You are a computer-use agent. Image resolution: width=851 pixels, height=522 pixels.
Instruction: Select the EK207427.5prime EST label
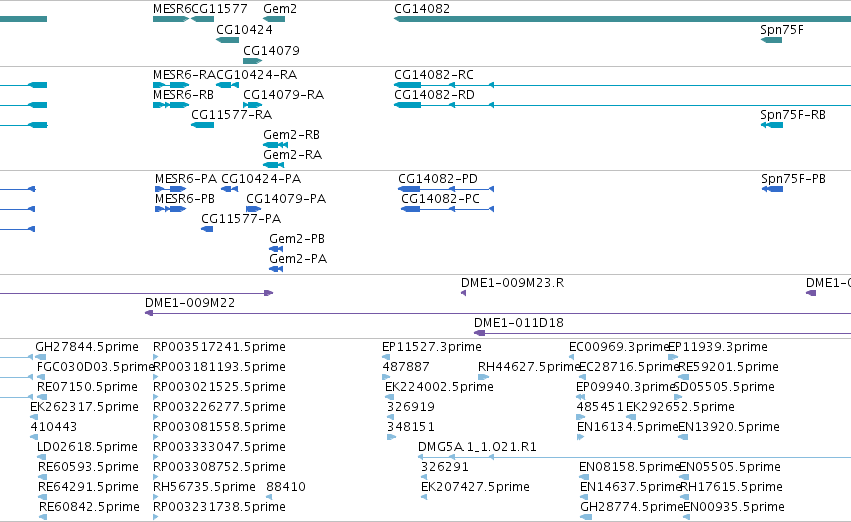coord(475,487)
